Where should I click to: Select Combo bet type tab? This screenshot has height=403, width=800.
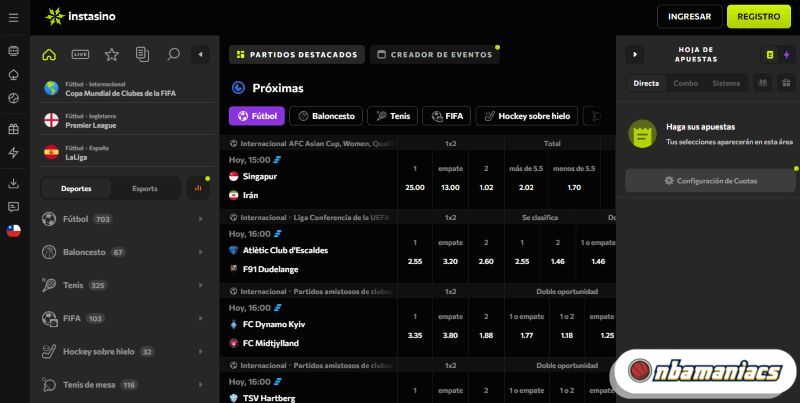685,83
